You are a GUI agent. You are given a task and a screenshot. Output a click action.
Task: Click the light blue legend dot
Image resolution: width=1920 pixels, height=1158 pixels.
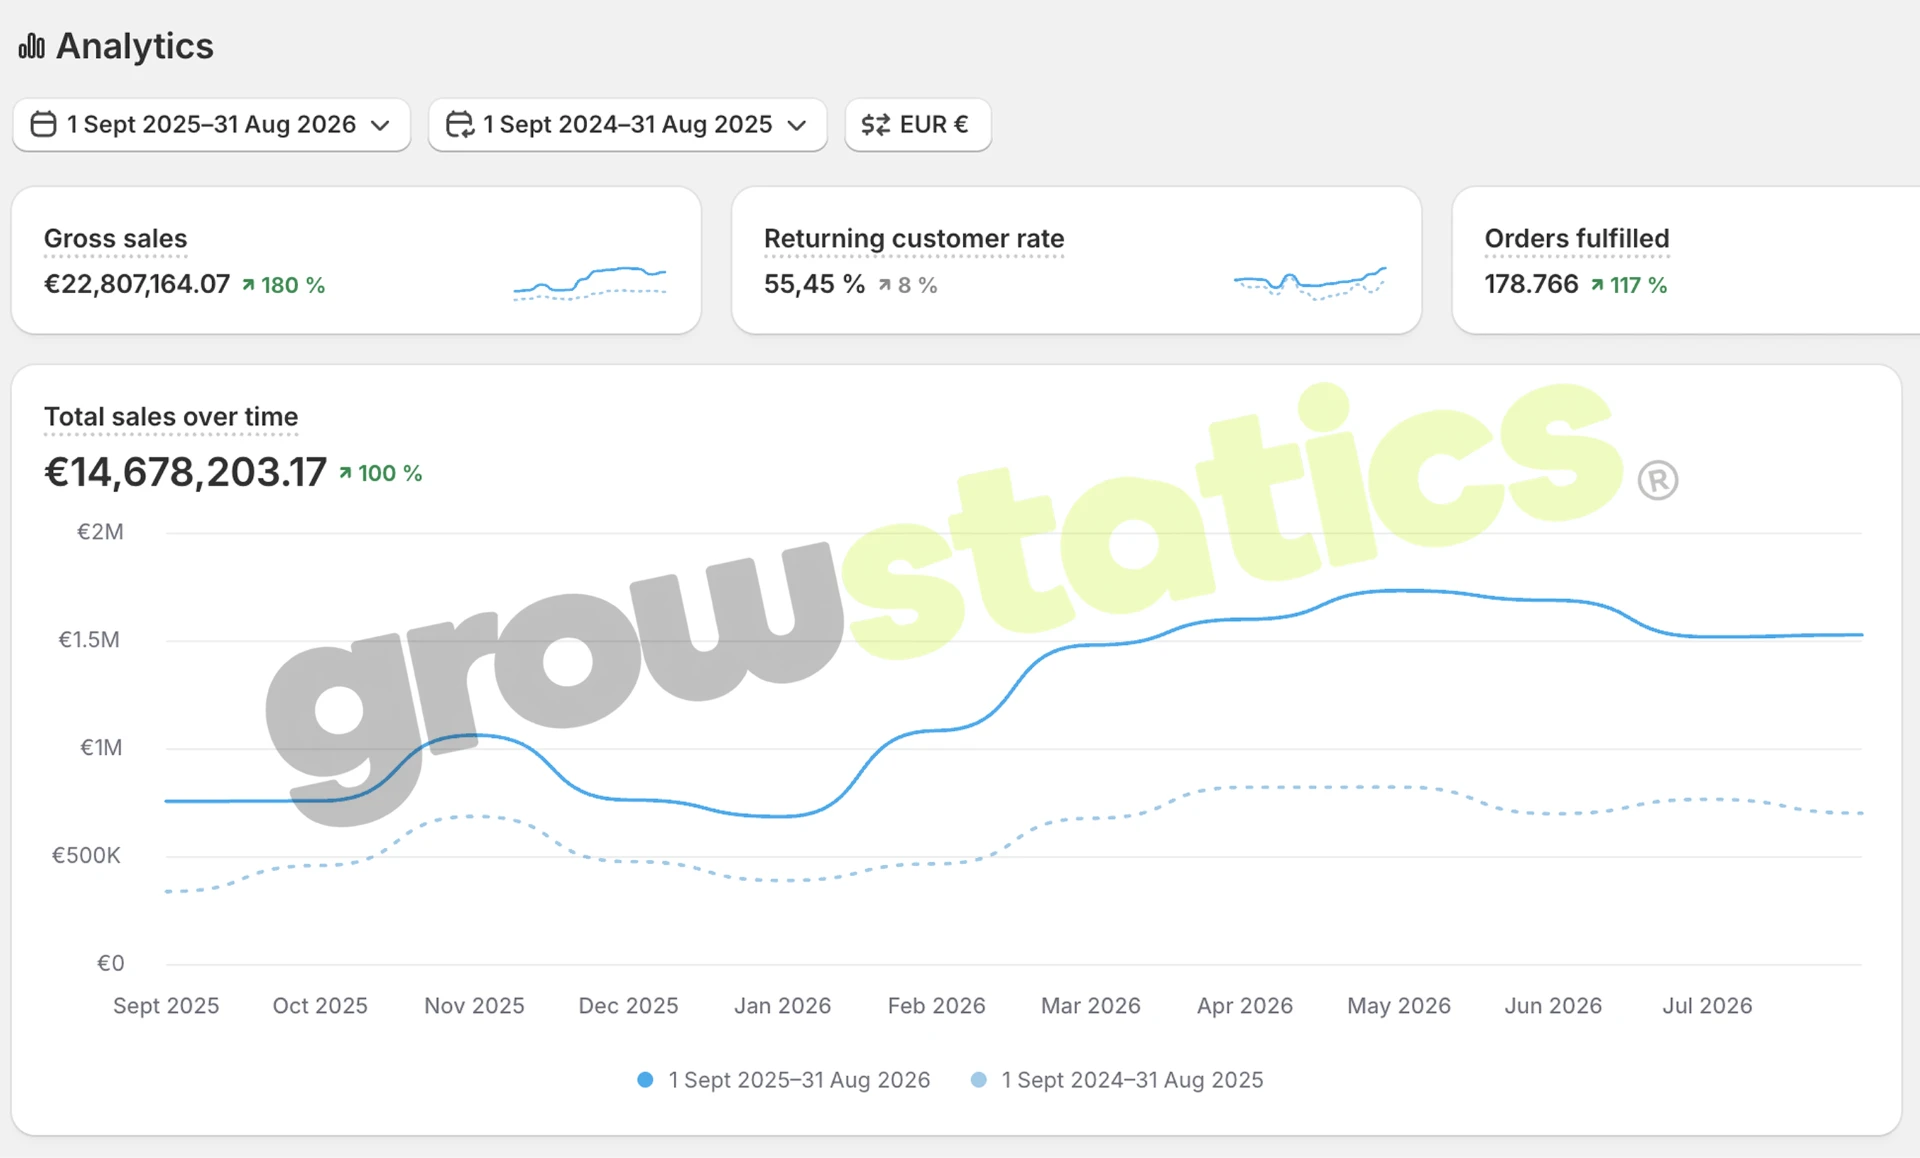pos(979,1080)
